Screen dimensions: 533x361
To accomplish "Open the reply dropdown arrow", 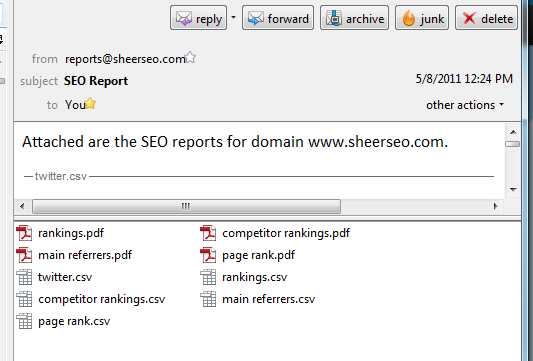I will click(234, 17).
